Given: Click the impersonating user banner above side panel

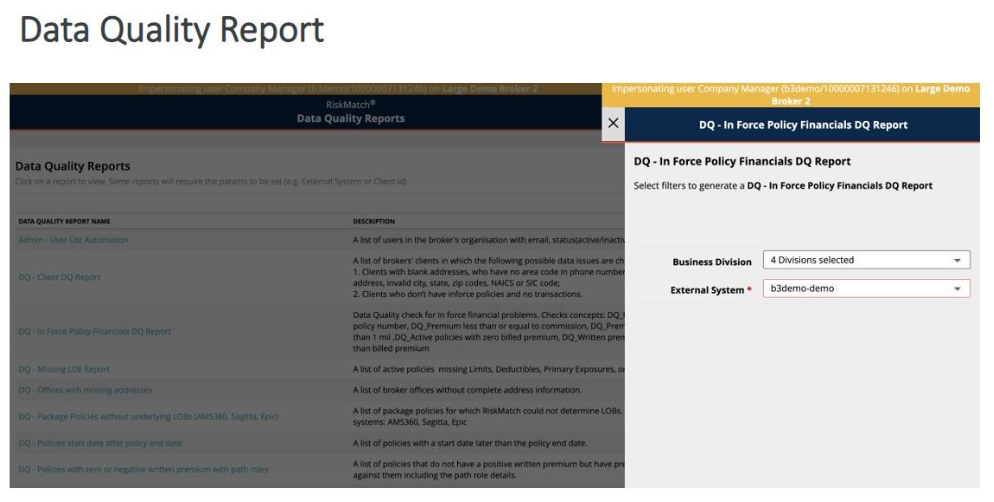Looking at the screenshot, I should point(790,93).
